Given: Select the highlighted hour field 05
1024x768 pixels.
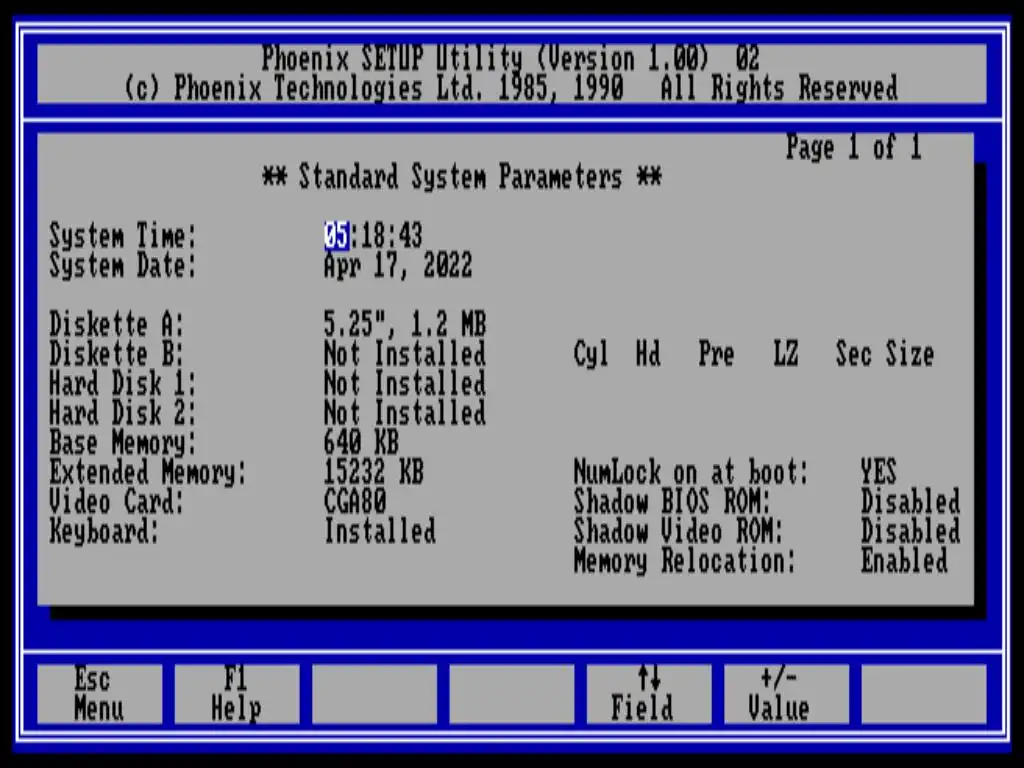Looking at the screenshot, I should point(336,236).
